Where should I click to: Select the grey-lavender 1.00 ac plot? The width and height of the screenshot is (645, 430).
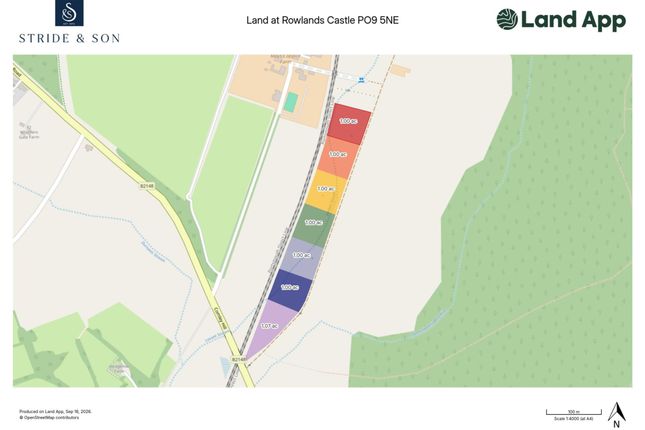point(302,258)
